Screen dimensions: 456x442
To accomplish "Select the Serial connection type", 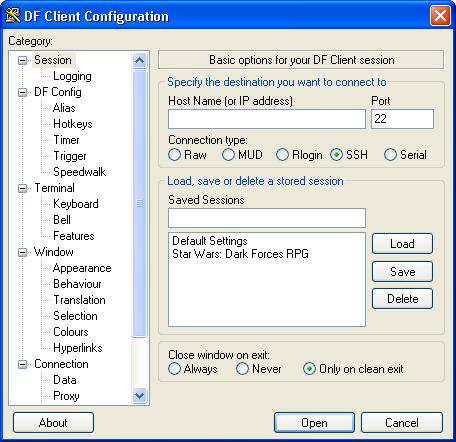I will [390, 155].
